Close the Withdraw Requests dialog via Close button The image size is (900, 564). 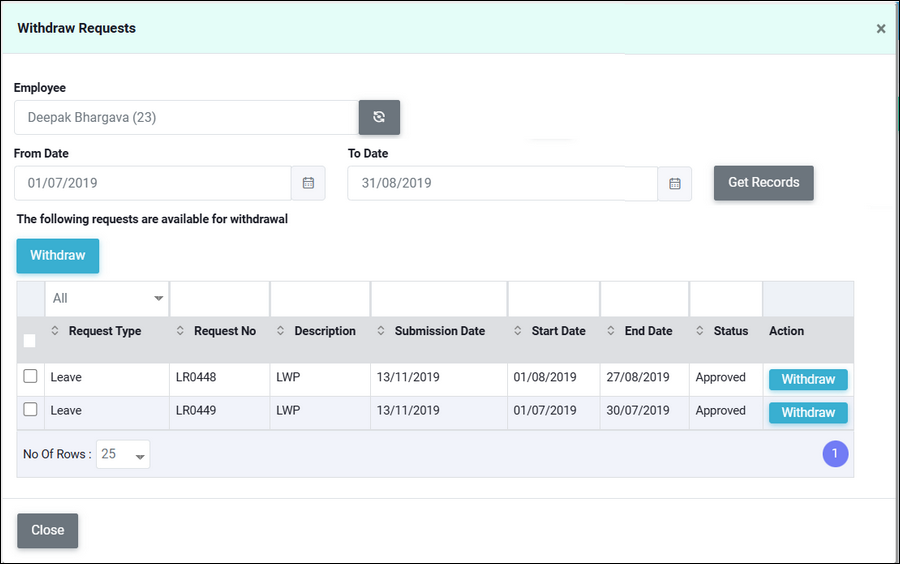pyautogui.click(x=47, y=530)
